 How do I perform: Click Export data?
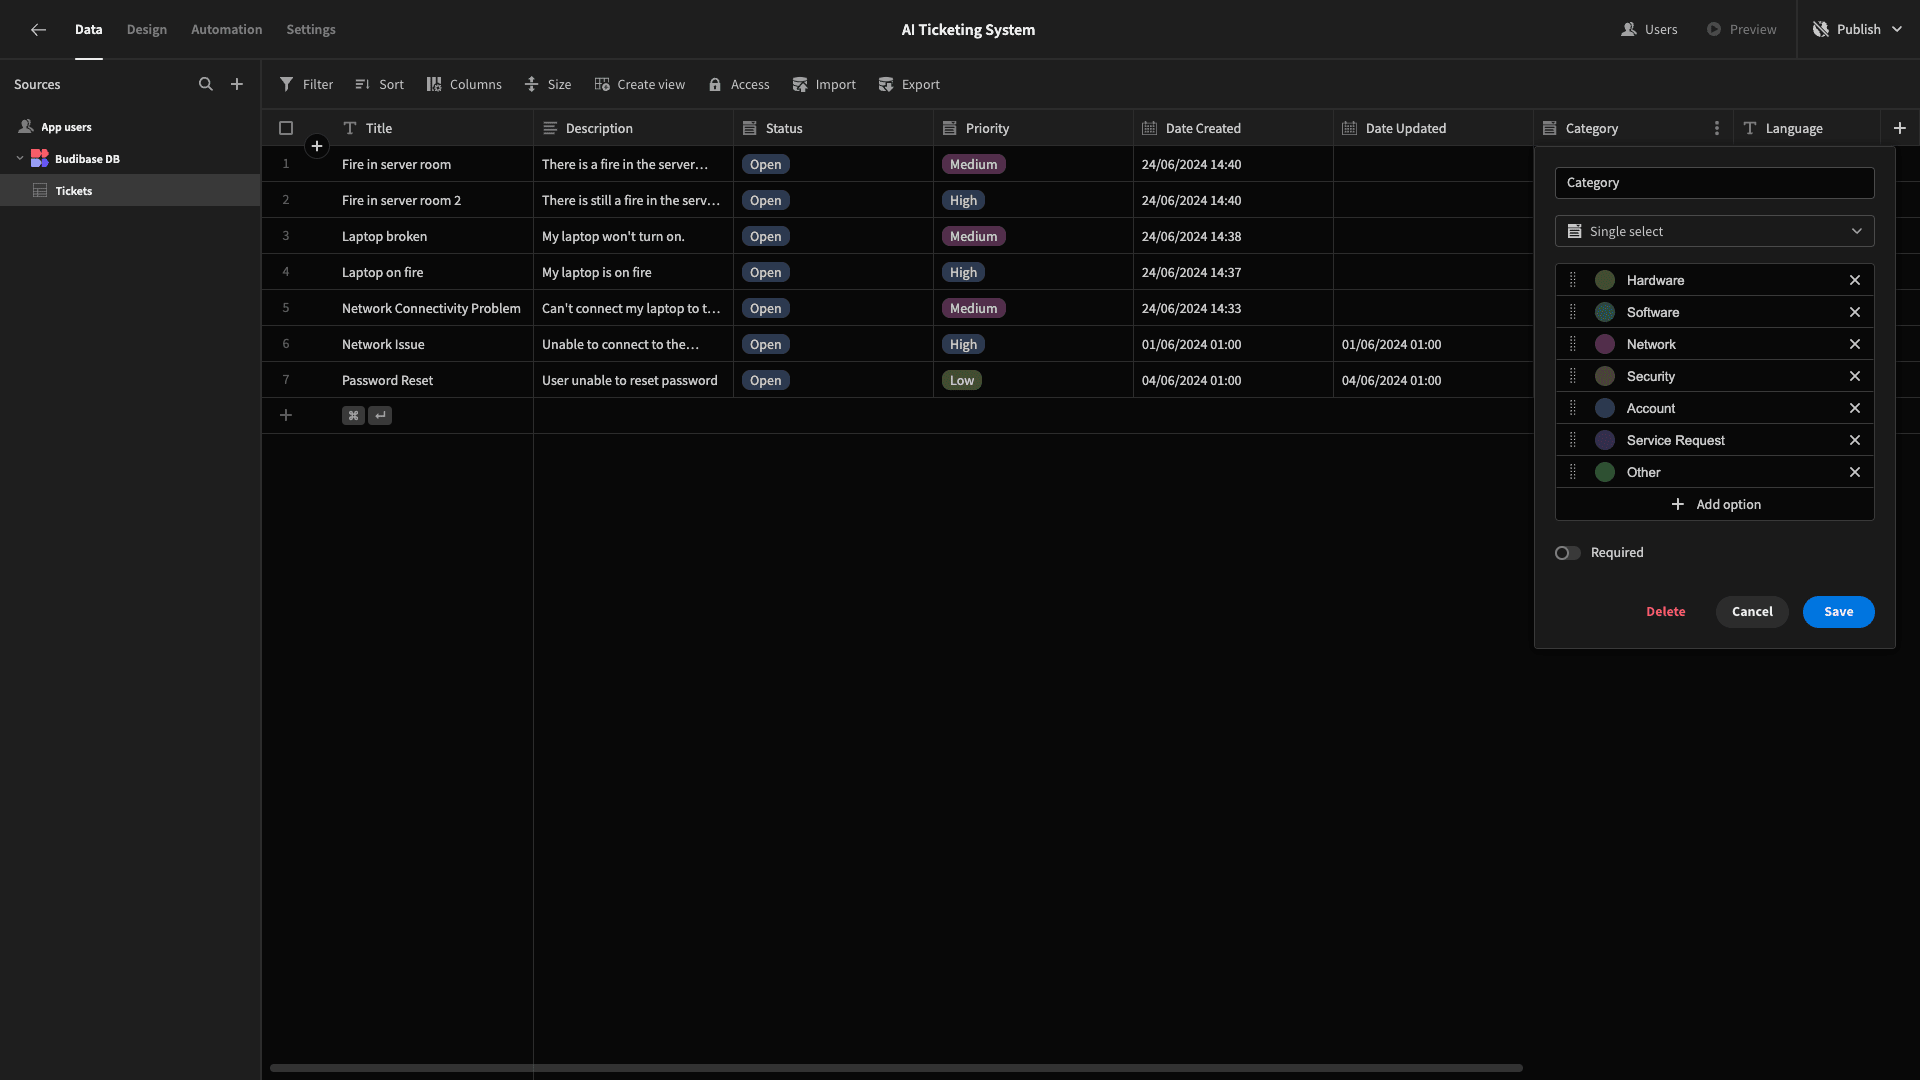(x=909, y=85)
